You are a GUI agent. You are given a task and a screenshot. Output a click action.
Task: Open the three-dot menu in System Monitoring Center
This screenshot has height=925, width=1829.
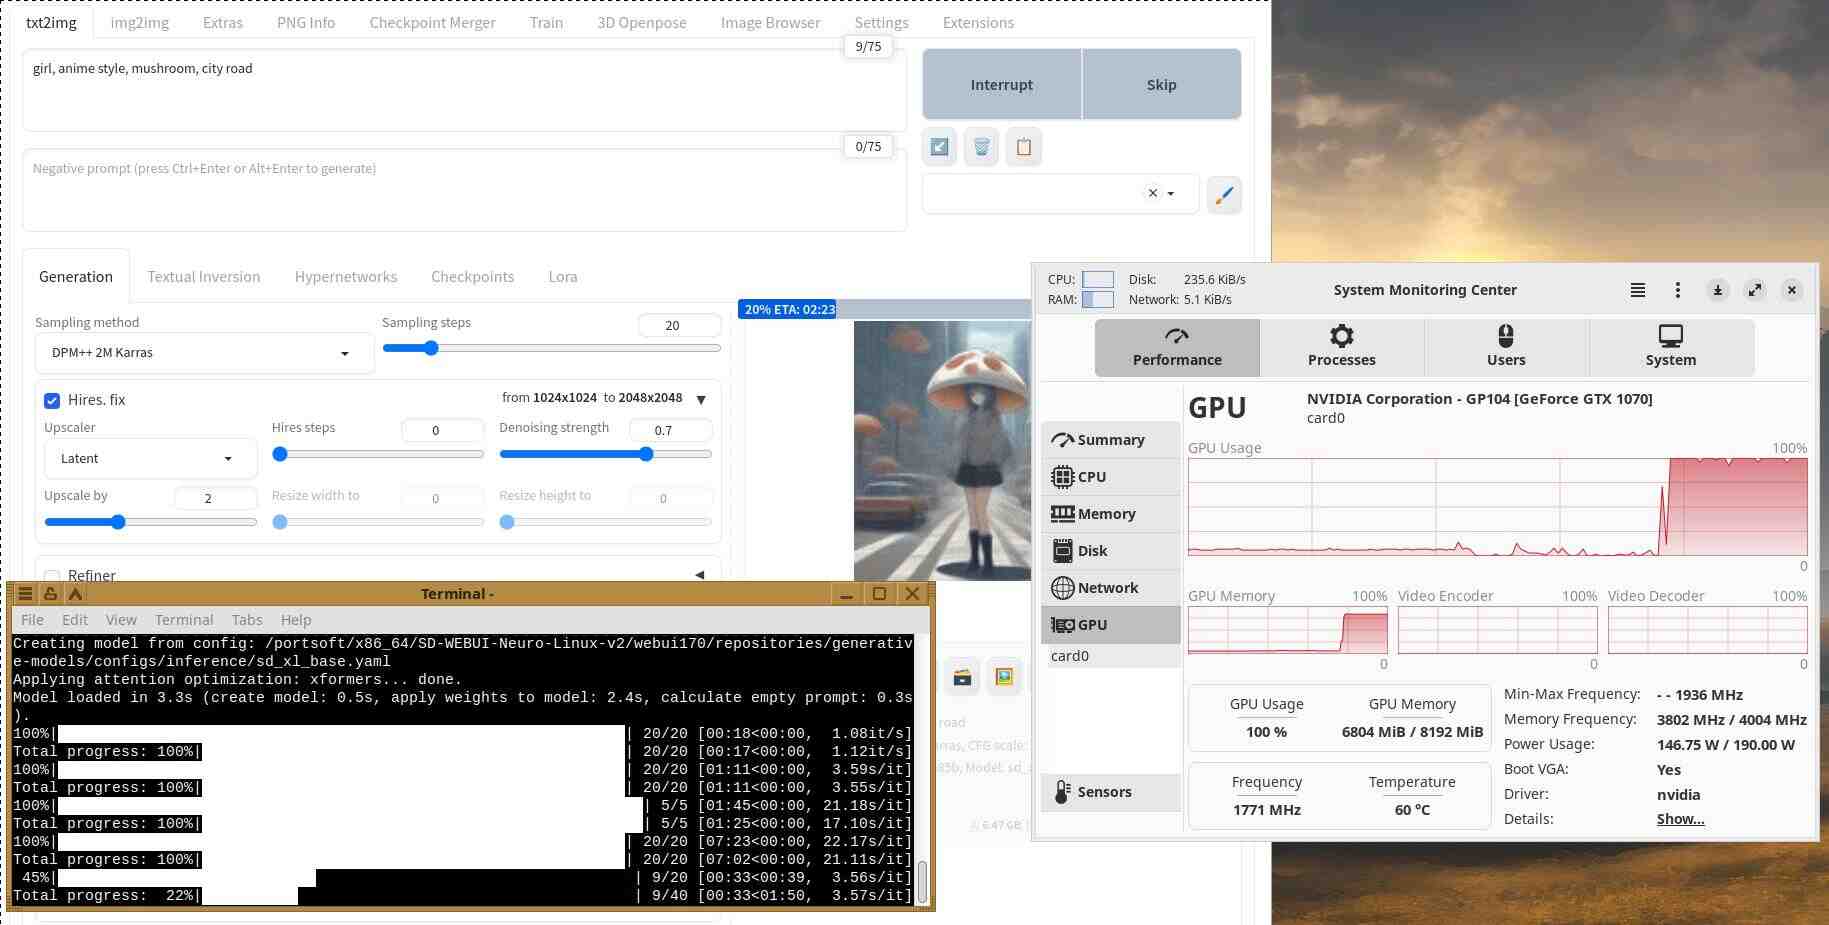(x=1677, y=290)
